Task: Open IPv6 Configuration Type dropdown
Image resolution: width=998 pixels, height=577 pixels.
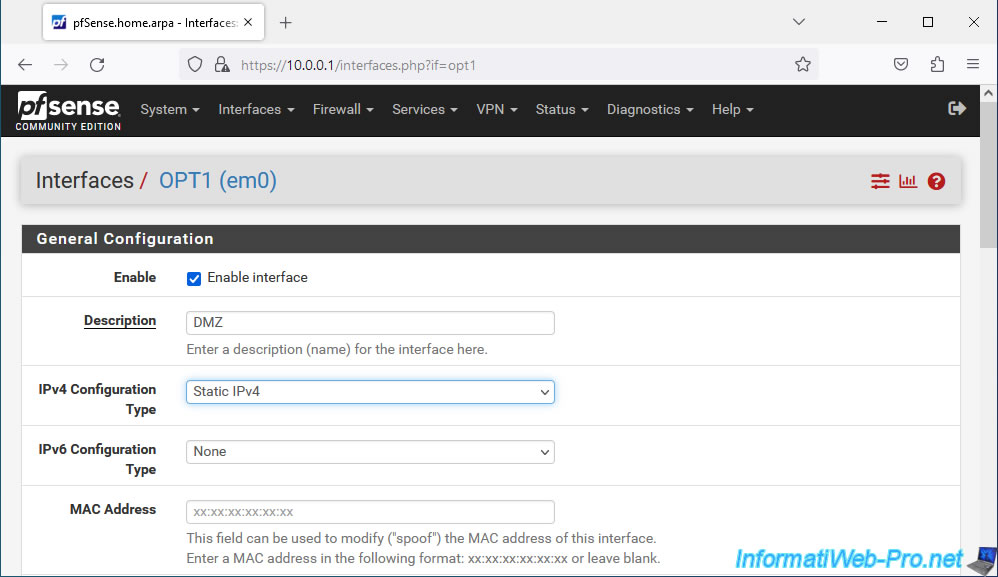Action: (x=370, y=452)
